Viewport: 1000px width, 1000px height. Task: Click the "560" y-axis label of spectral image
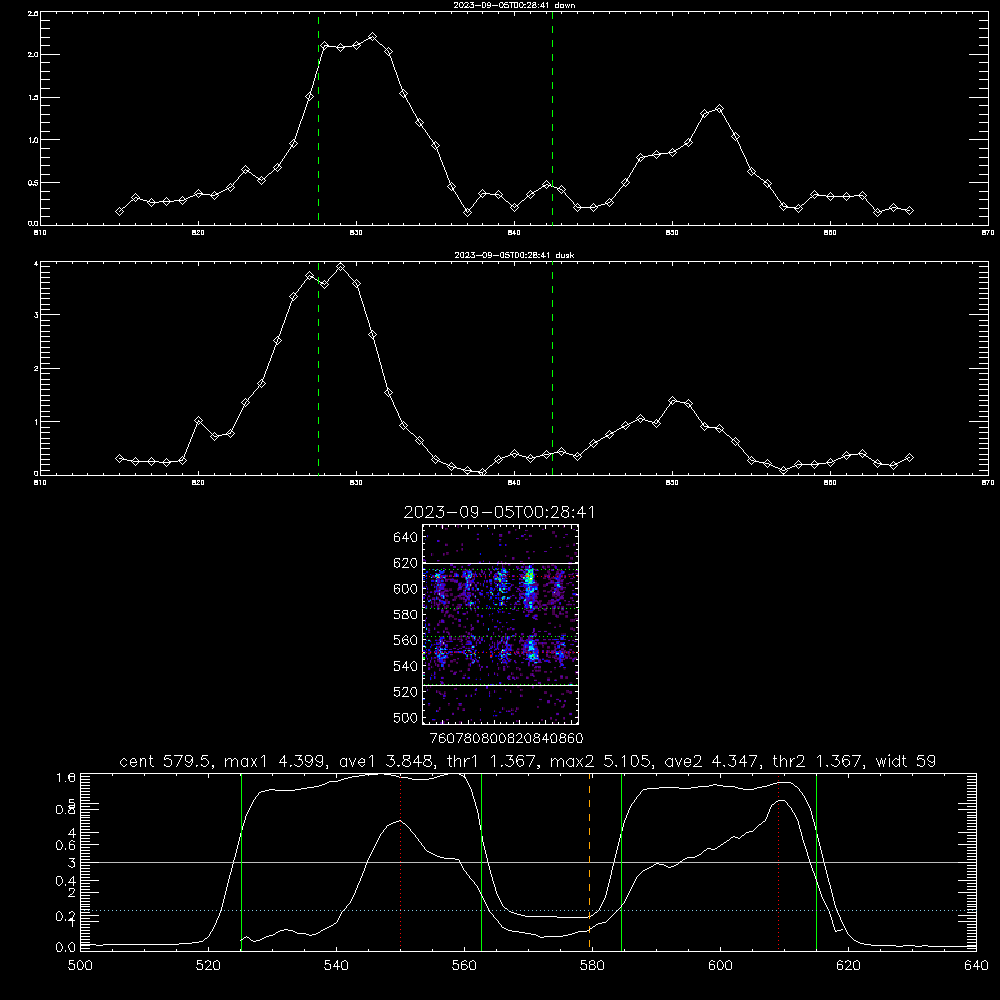[405, 640]
